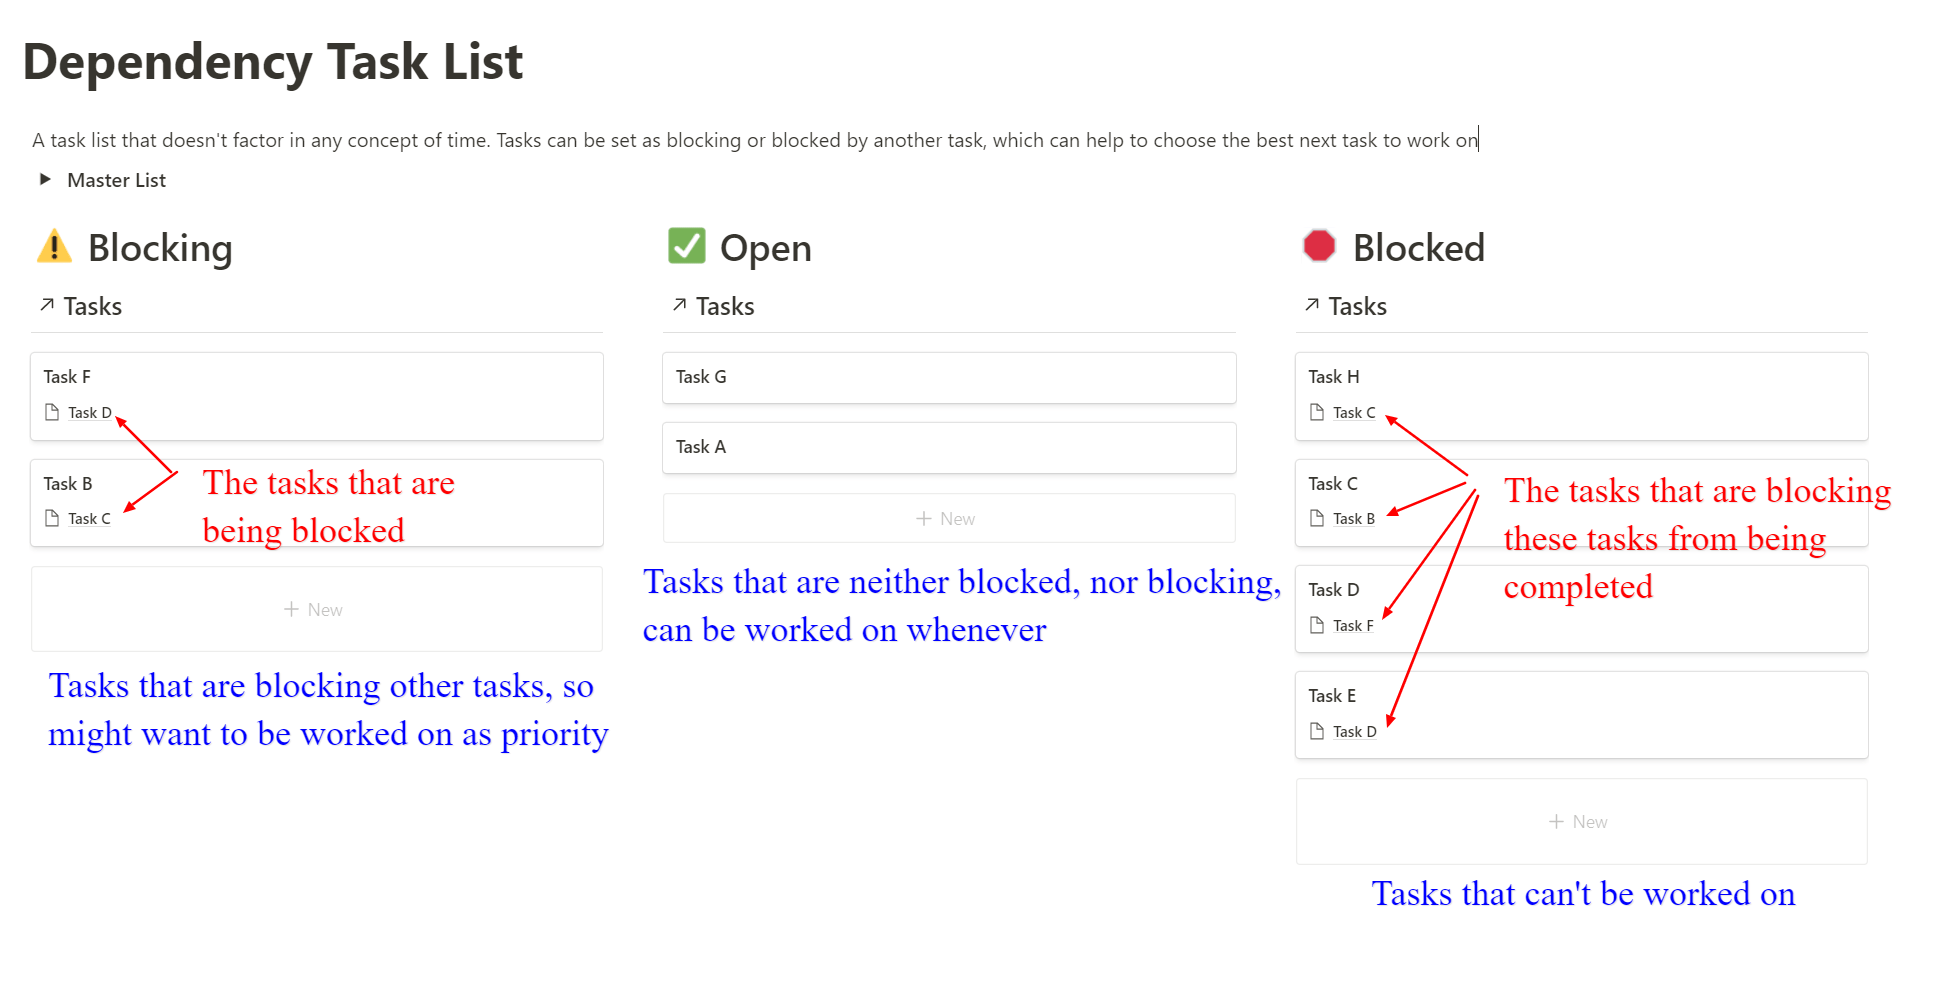Open linked Tasks arrow in Open column
Viewport: 1950px width, 998px height.
pos(680,305)
